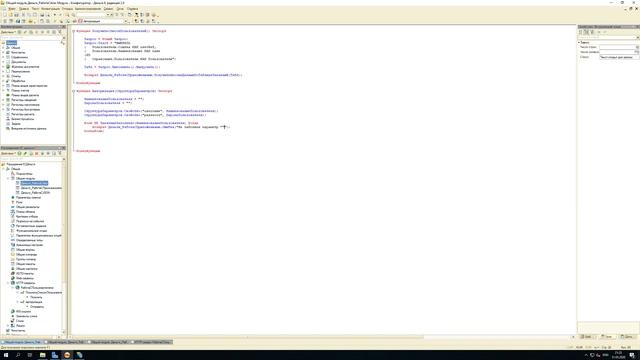Viewport: 640px width, 360px height.
Task: Select the Роли icon in extension tree
Action: [x=13, y=202]
